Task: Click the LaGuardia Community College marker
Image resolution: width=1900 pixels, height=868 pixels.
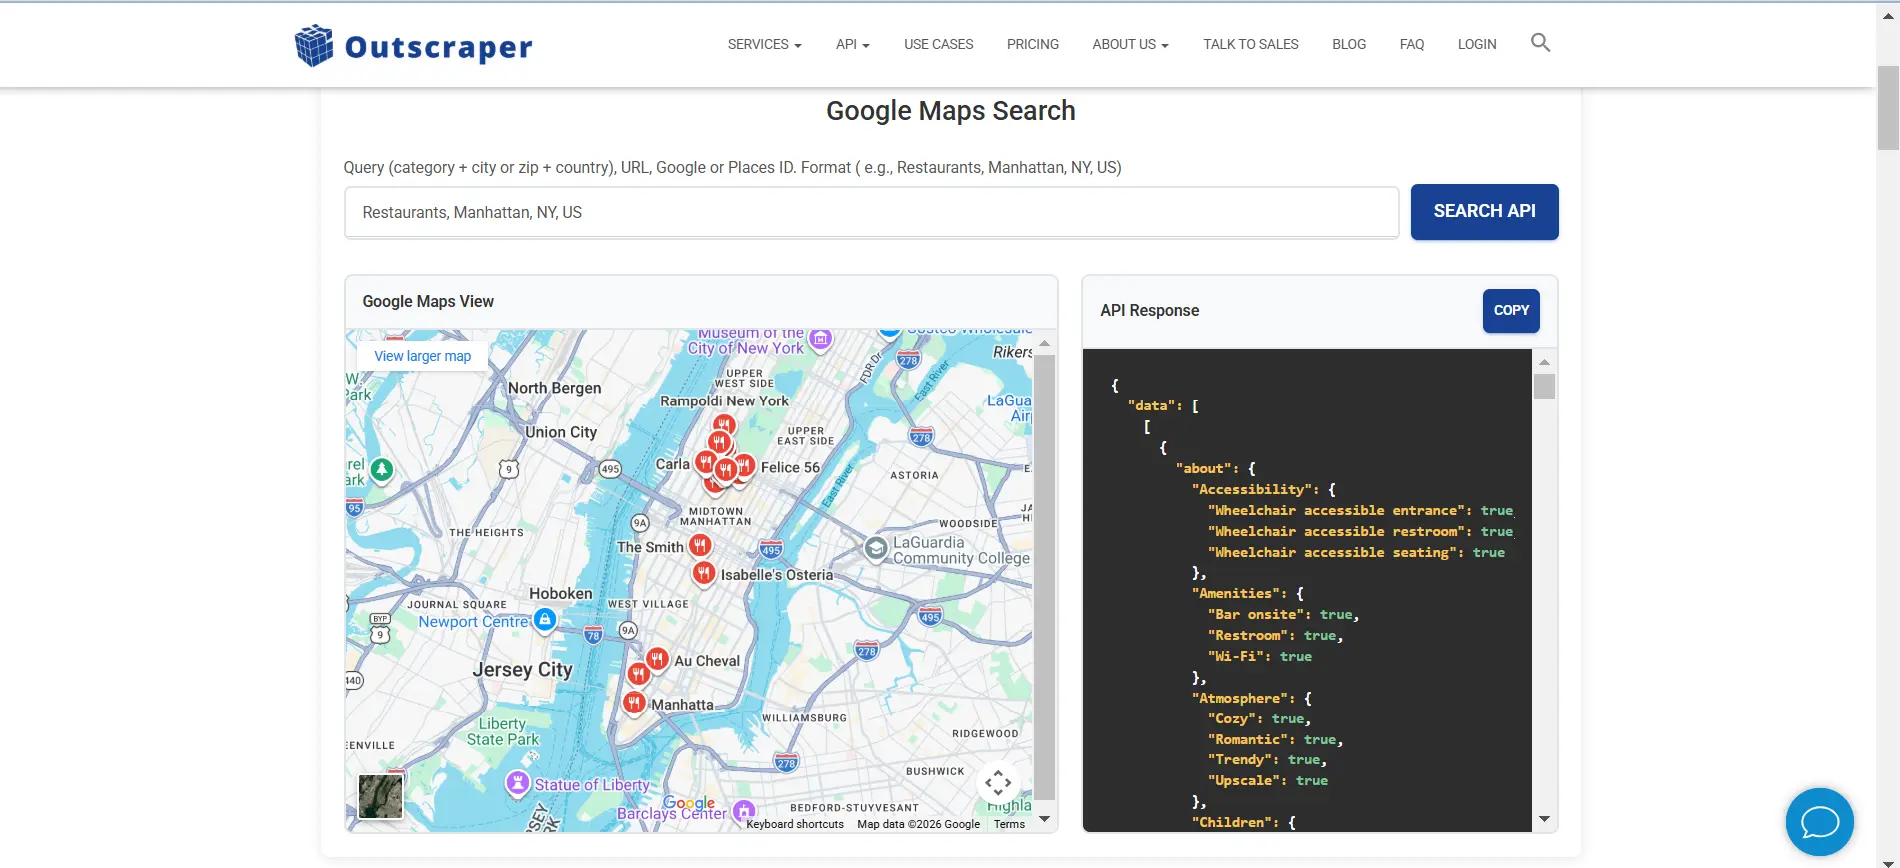Action: pyautogui.click(x=876, y=548)
